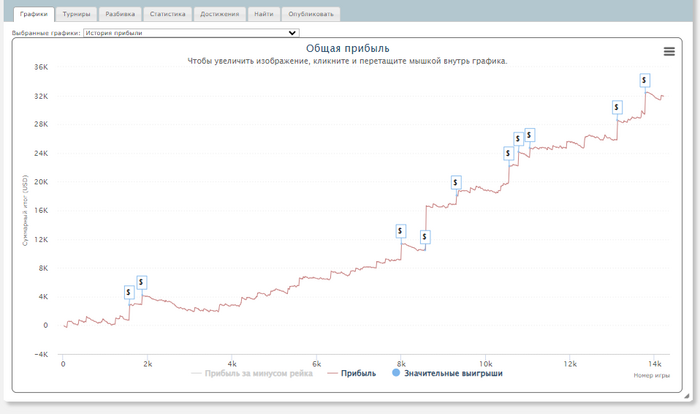This screenshot has height=414, width=700.
Task: Switch to the Найти tab
Action: pyautogui.click(x=264, y=14)
